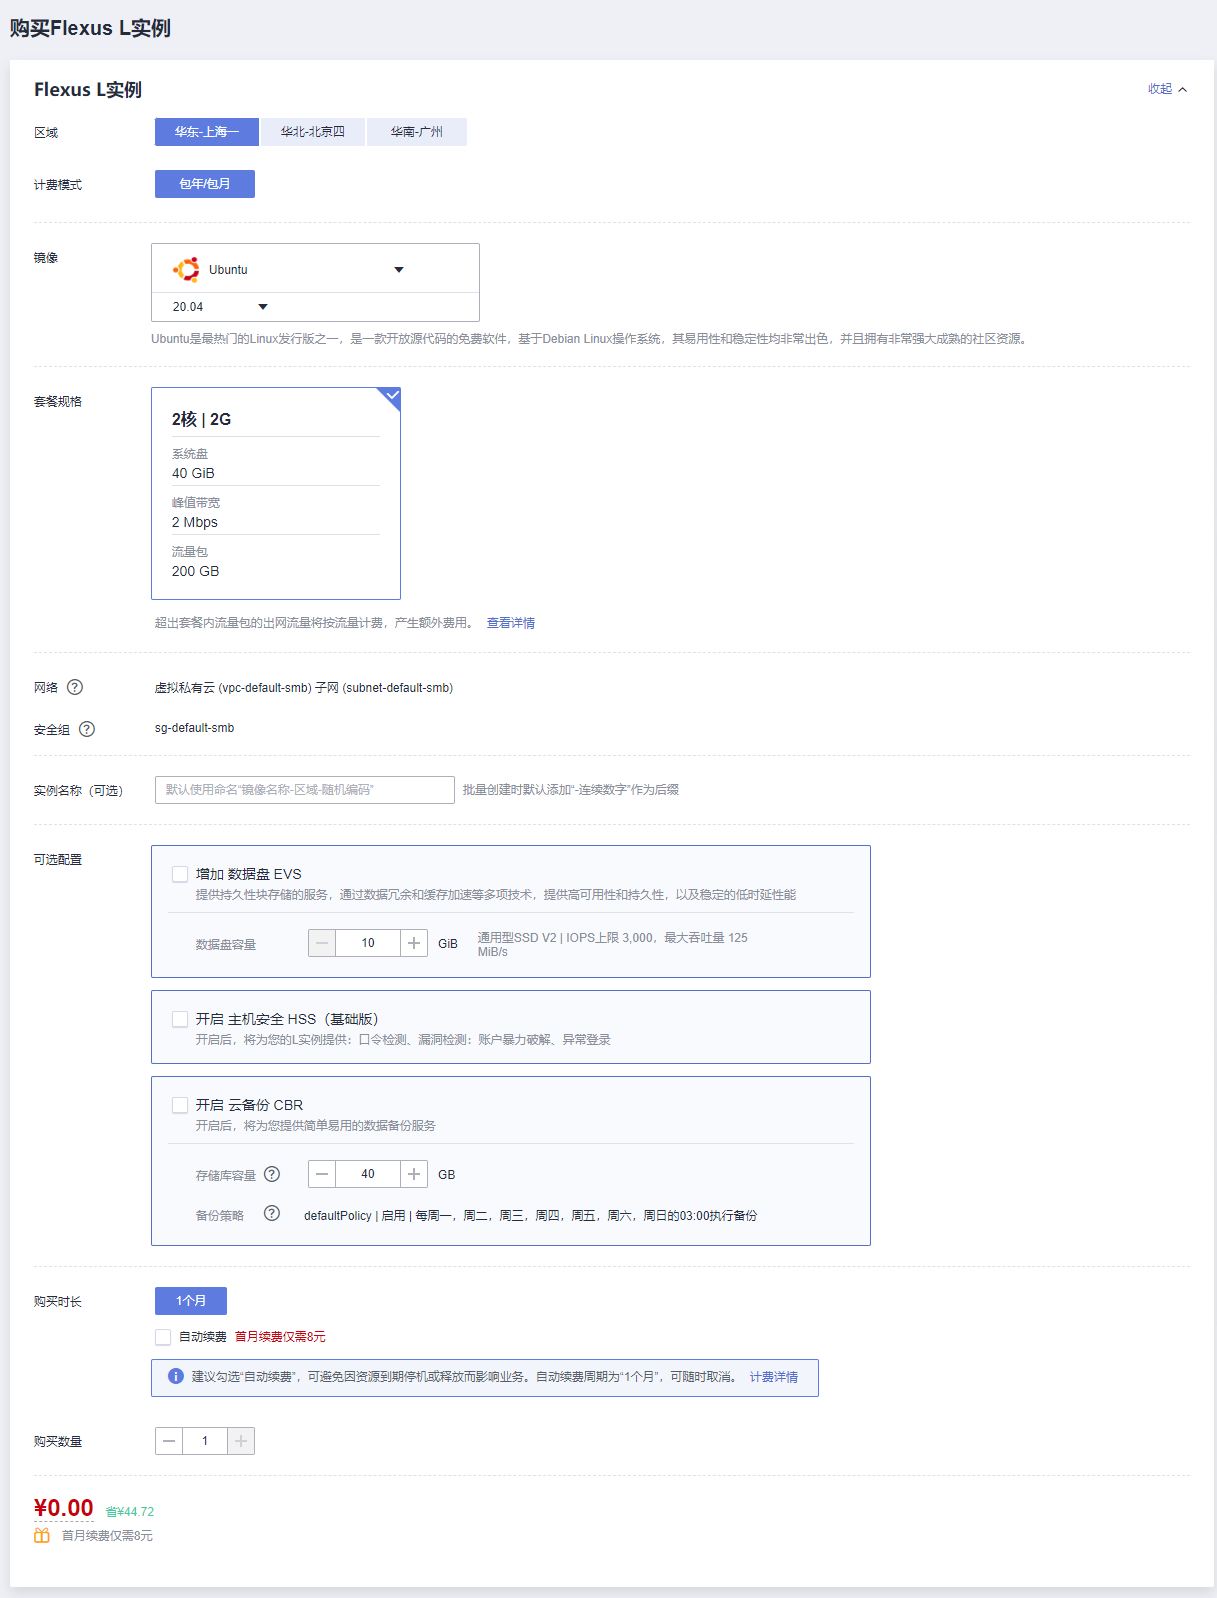Image resolution: width=1217 pixels, height=1598 pixels.
Task: Click the 购买数量 number field
Action: click(205, 1441)
